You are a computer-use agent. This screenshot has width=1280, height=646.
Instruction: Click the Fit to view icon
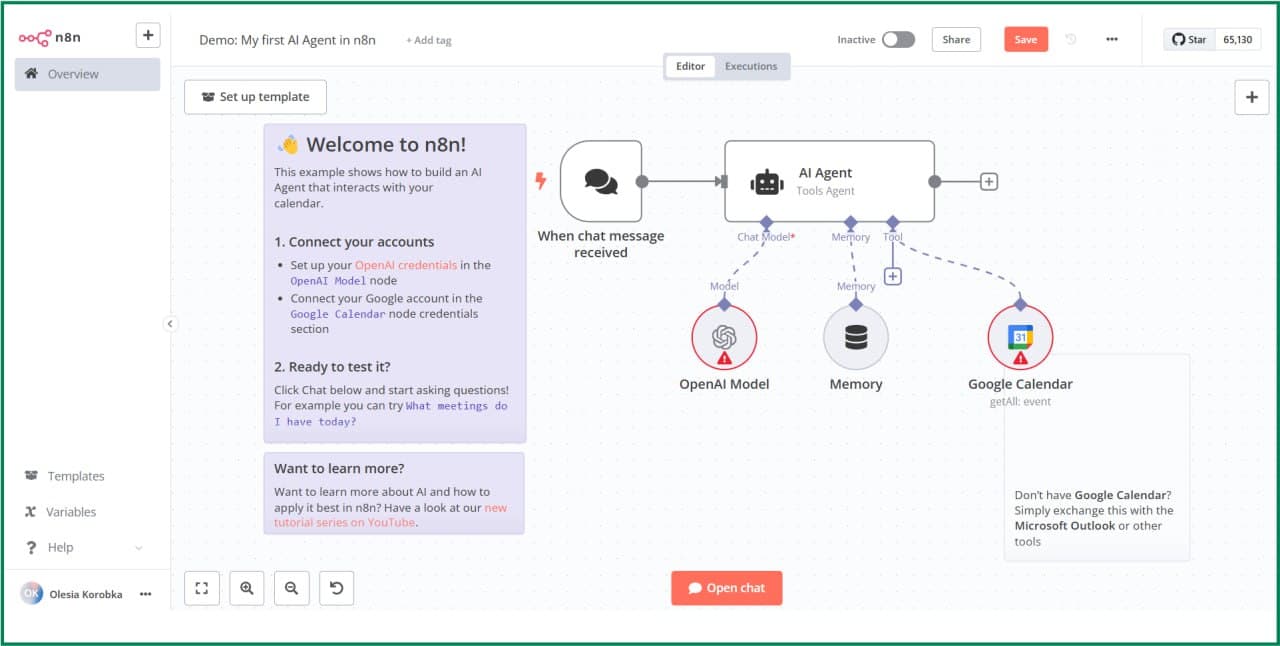[x=202, y=588]
